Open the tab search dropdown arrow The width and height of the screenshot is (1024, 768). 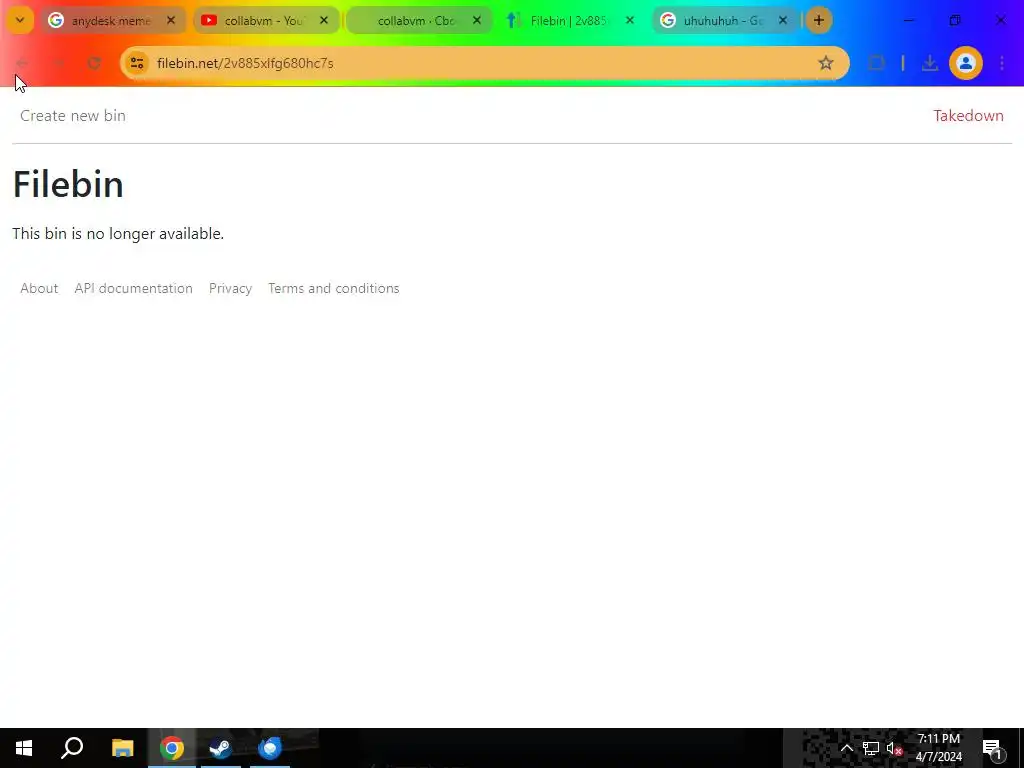(20, 20)
